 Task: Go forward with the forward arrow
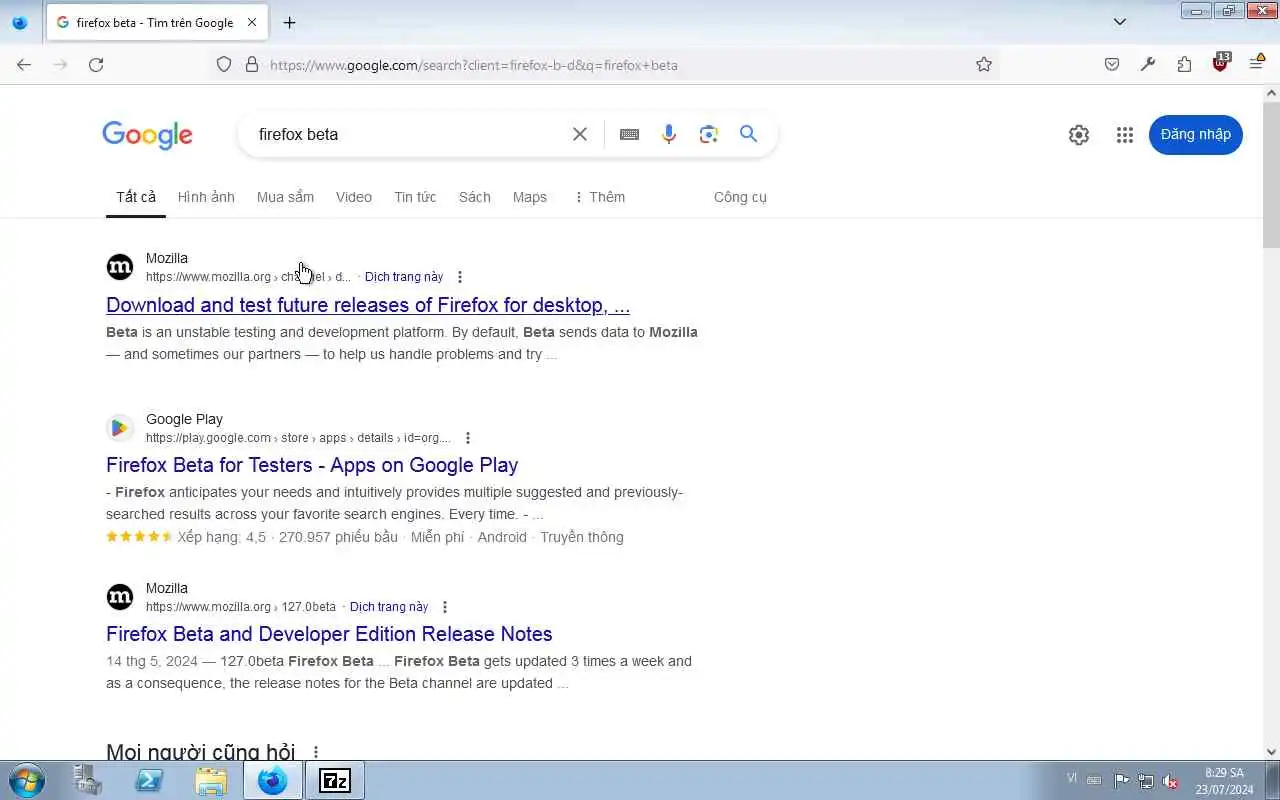pyautogui.click(x=60, y=65)
